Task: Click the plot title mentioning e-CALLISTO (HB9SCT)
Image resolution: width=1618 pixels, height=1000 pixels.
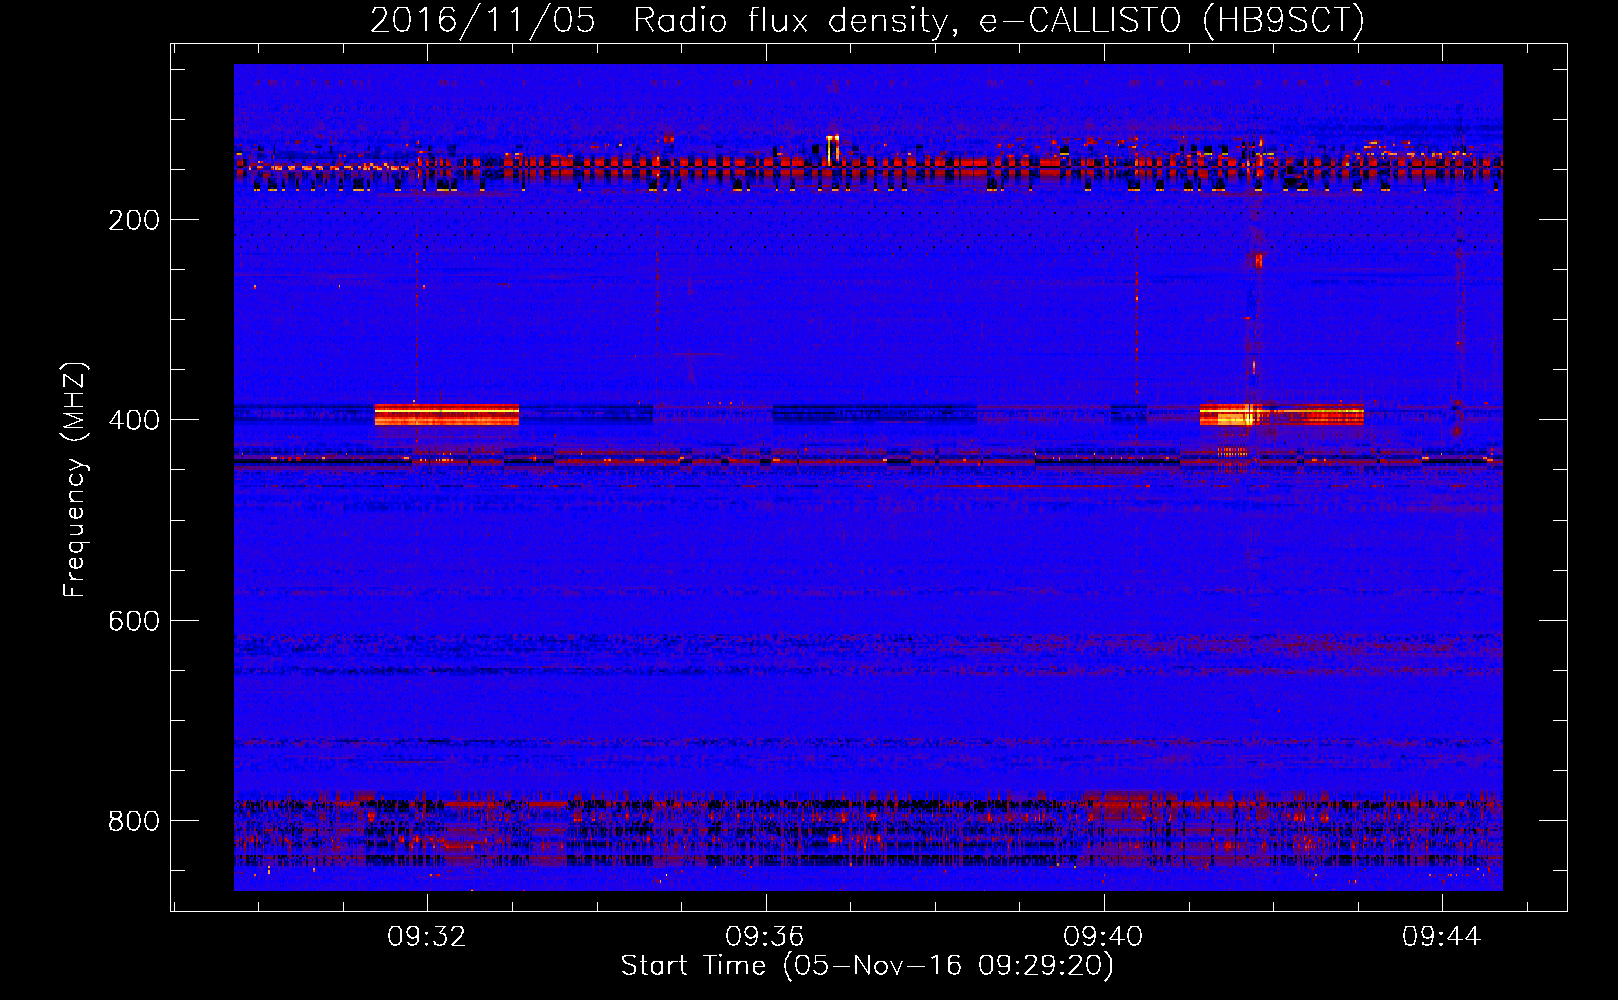Action: (x=867, y=20)
